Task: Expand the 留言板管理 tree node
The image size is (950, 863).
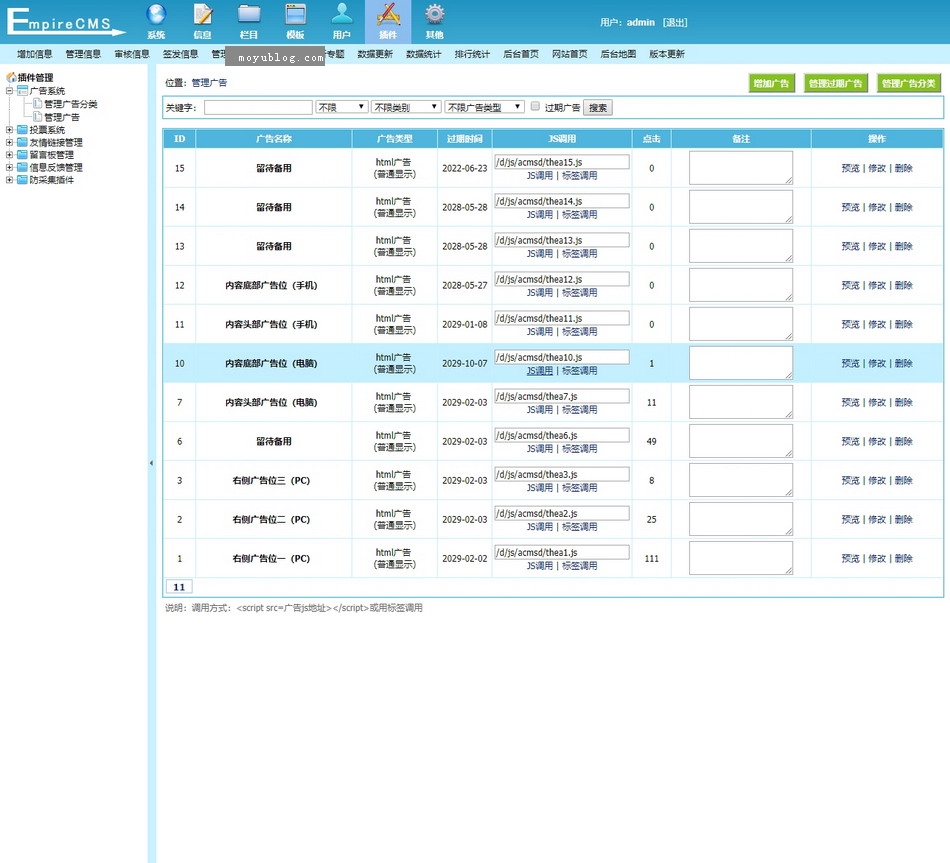Action: pyautogui.click(x=9, y=155)
